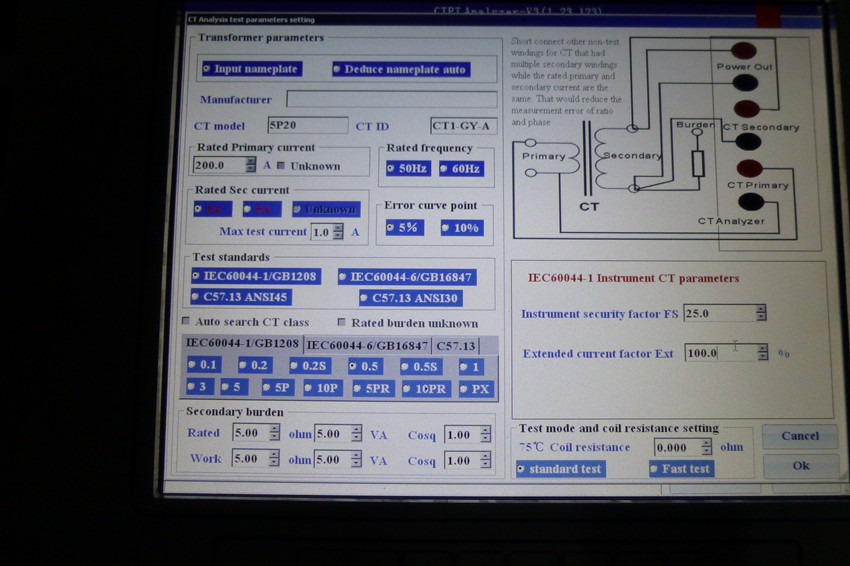Adjust Max test current spinner
Image resolution: width=850 pixels, height=566 pixels.
coord(338,231)
